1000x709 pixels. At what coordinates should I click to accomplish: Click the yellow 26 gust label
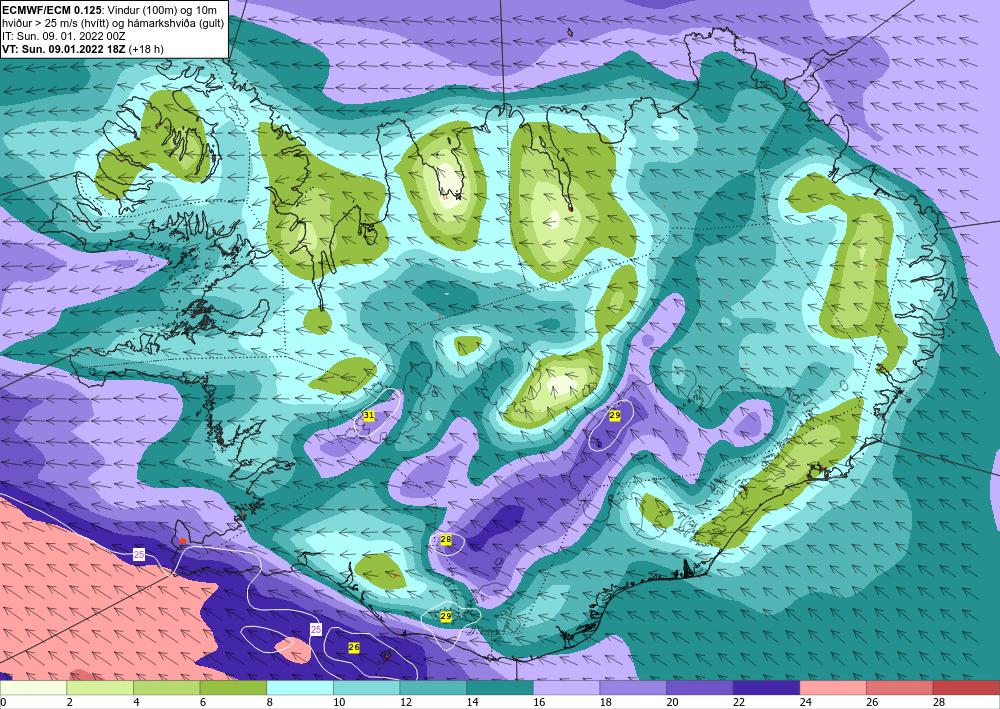[x=354, y=647]
